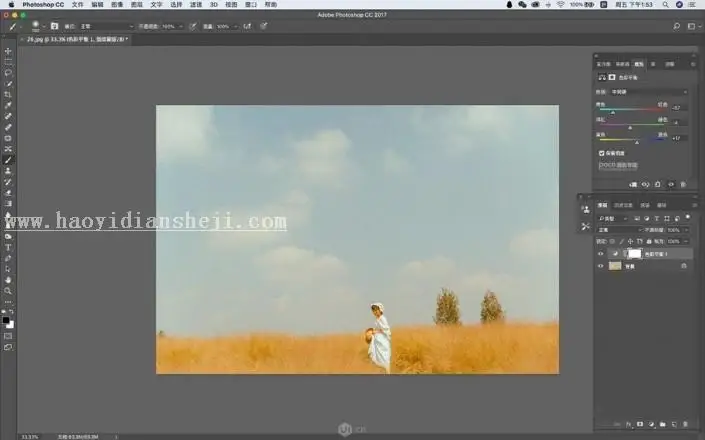The height and width of the screenshot is (440, 705).
Task: Open the painting Mode dropdown
Action: coord(106,27)
